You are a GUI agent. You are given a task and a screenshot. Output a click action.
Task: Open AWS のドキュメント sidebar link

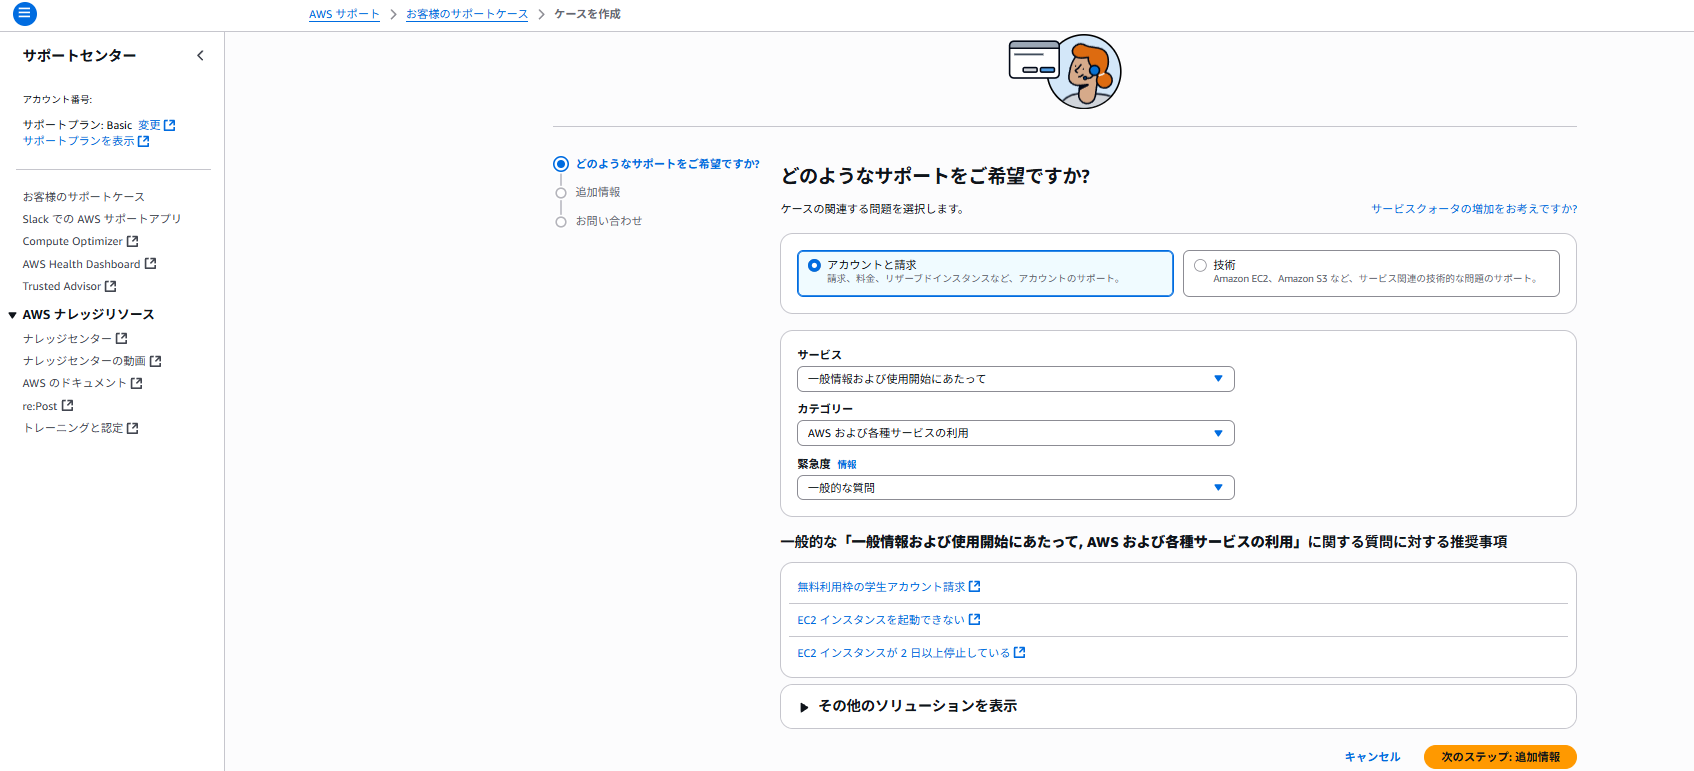[x=75, y=383]
